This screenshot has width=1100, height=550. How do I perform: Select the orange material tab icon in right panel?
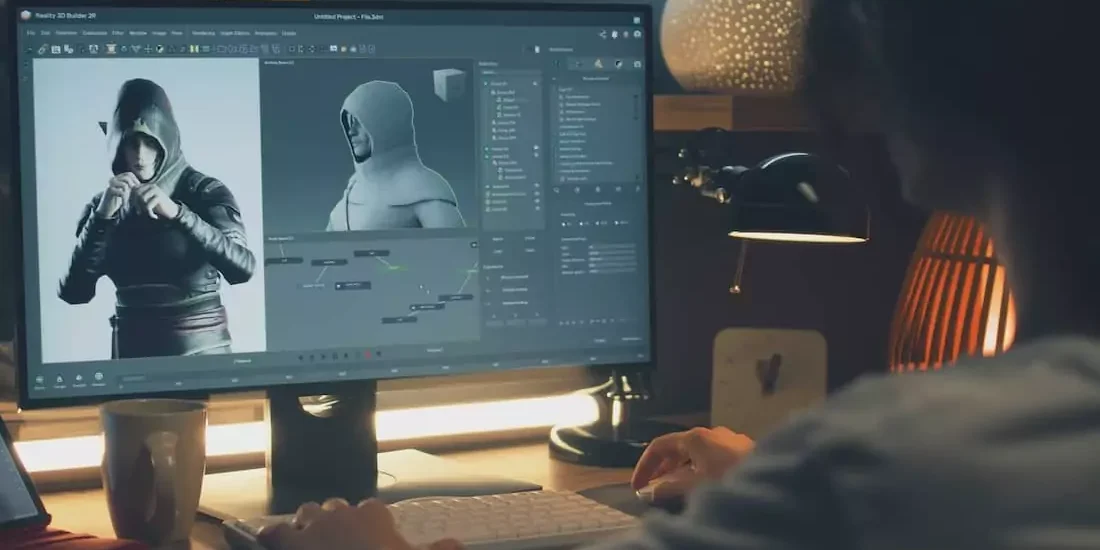[x=599, y=65]
